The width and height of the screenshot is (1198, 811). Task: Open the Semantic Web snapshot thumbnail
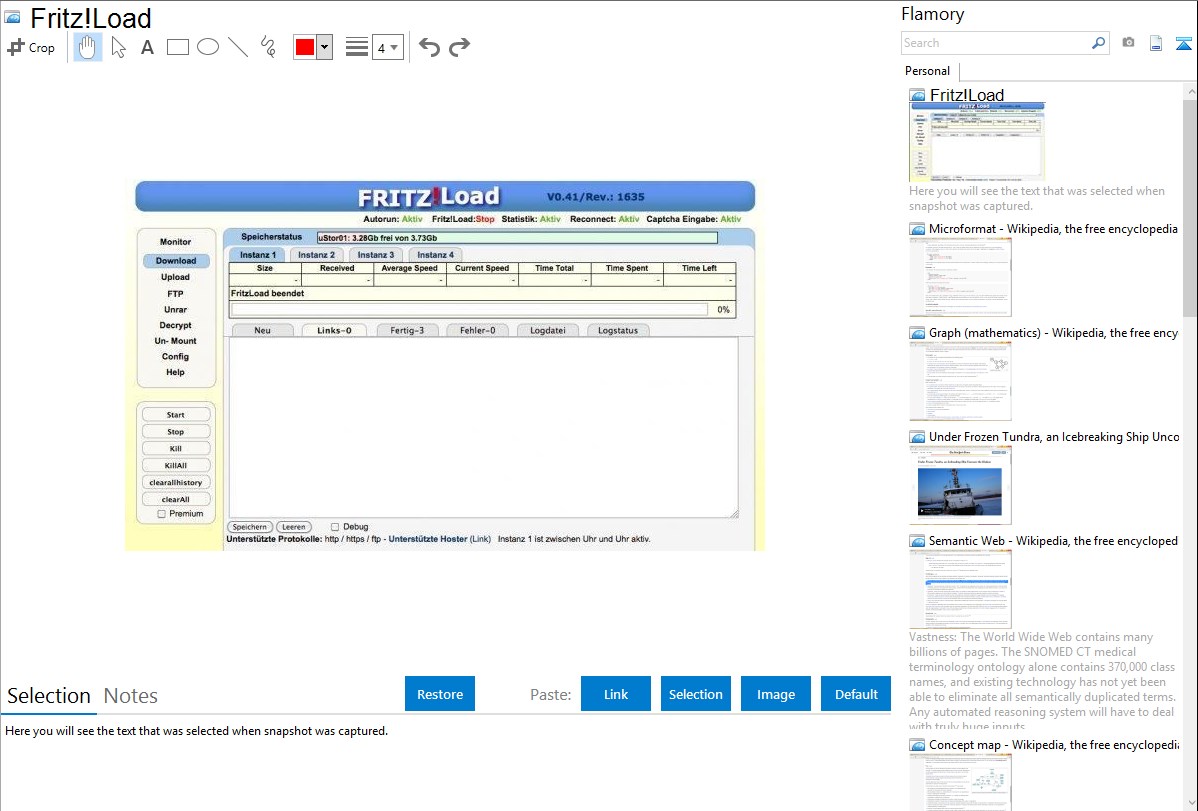pyautogui.click(x=960, y=589)
